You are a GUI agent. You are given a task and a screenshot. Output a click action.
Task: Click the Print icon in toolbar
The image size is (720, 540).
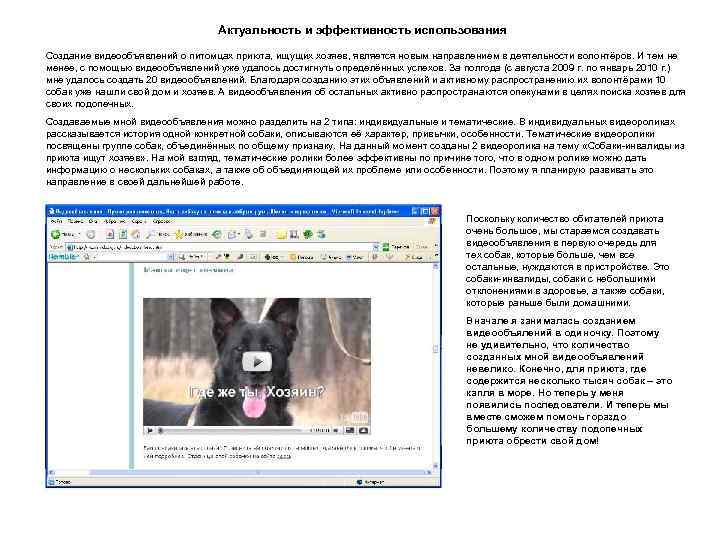(248, 234)
